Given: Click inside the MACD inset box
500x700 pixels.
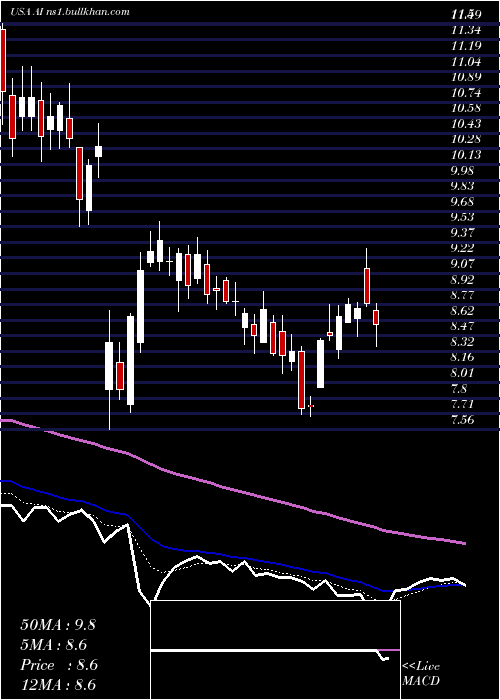Looking at the screenshot, I should (x=275, y=650).
